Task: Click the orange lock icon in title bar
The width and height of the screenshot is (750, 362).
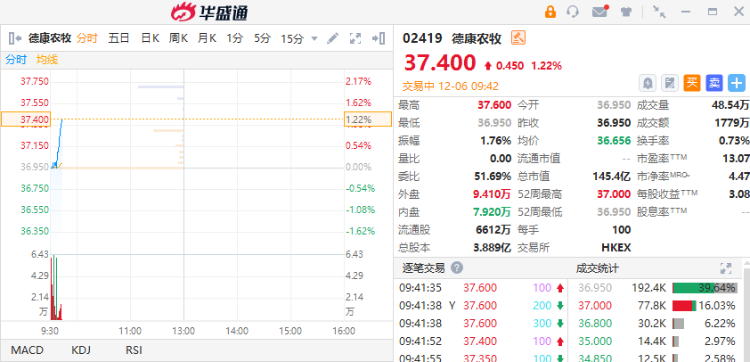Action: click(x=551, y=11)
